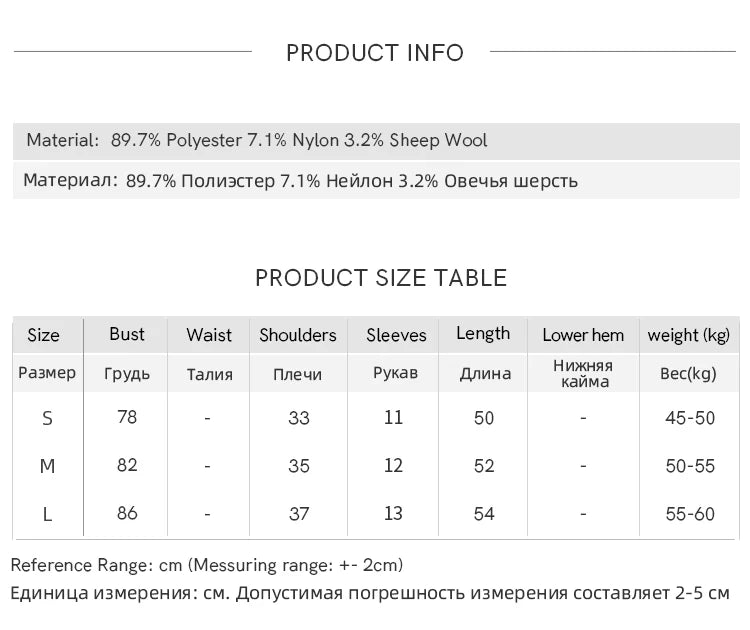Click the Bust column header
The width and height of the screenshot is (750, 630).
(x=127, y=334)
